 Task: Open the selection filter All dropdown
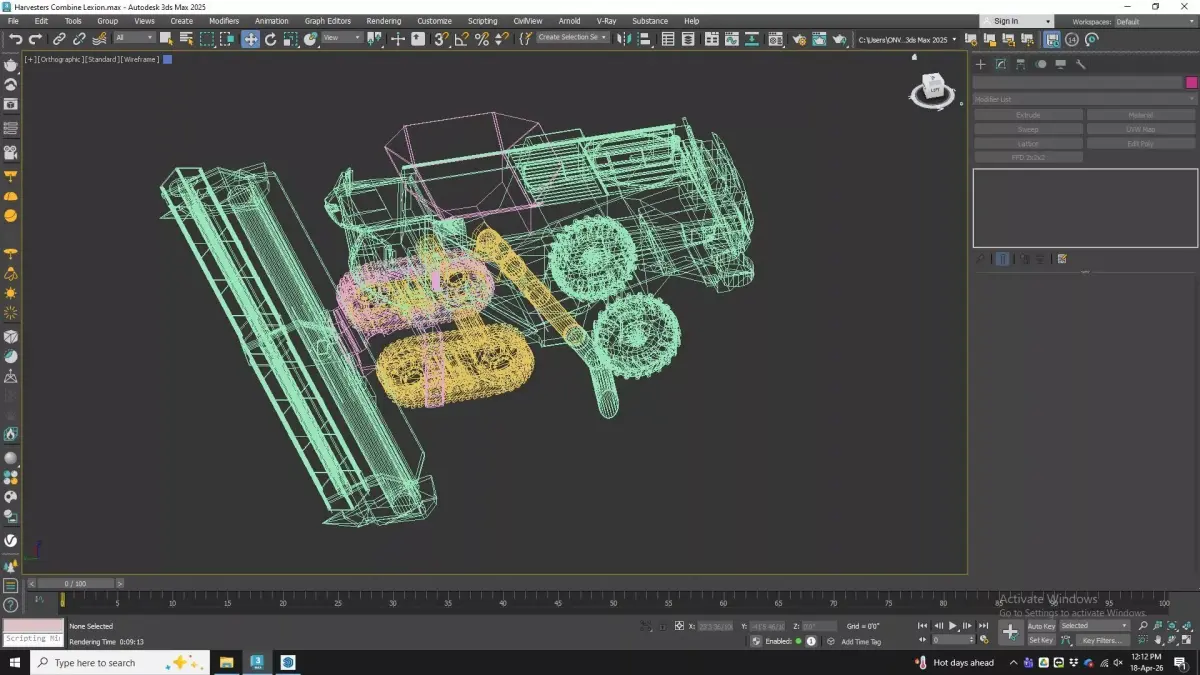134,38
